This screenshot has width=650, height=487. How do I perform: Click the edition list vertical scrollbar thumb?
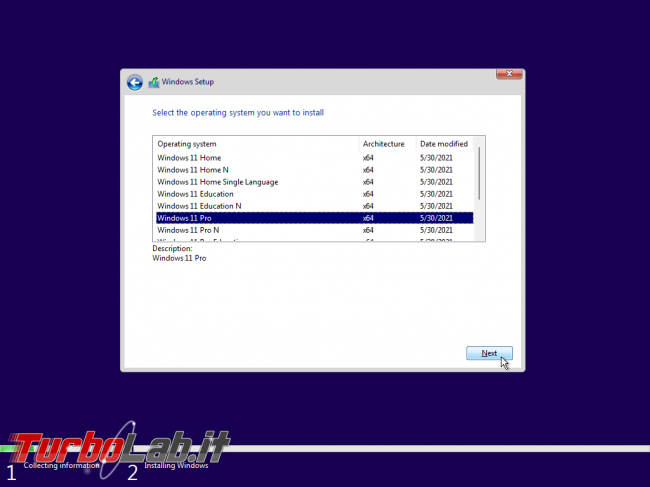tap(479, 173)
